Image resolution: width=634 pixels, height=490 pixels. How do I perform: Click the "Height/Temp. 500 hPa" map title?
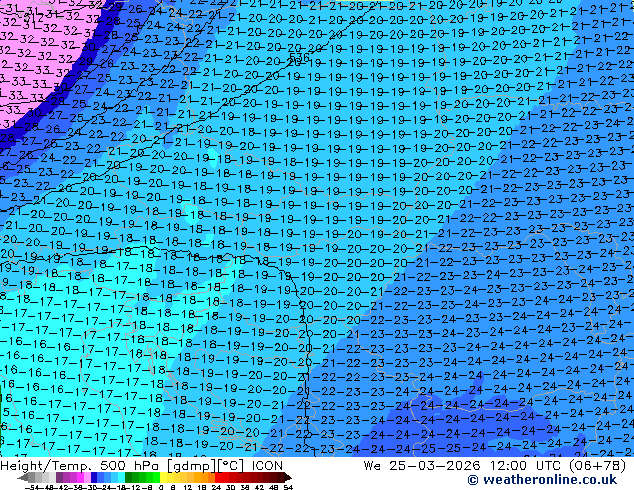click(82, 466)
